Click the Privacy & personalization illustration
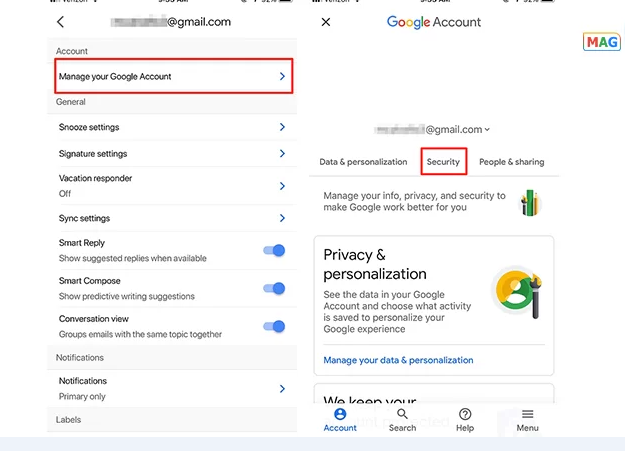This screenshot has width=625, height=451. [517, 292]
